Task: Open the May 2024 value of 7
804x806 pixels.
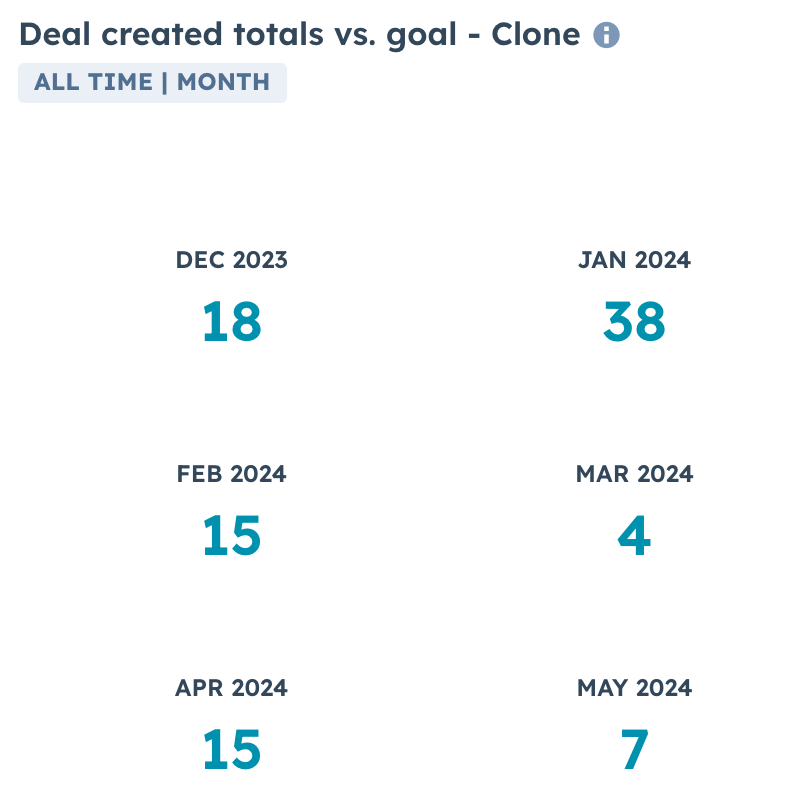Action: tap(634, 751)
